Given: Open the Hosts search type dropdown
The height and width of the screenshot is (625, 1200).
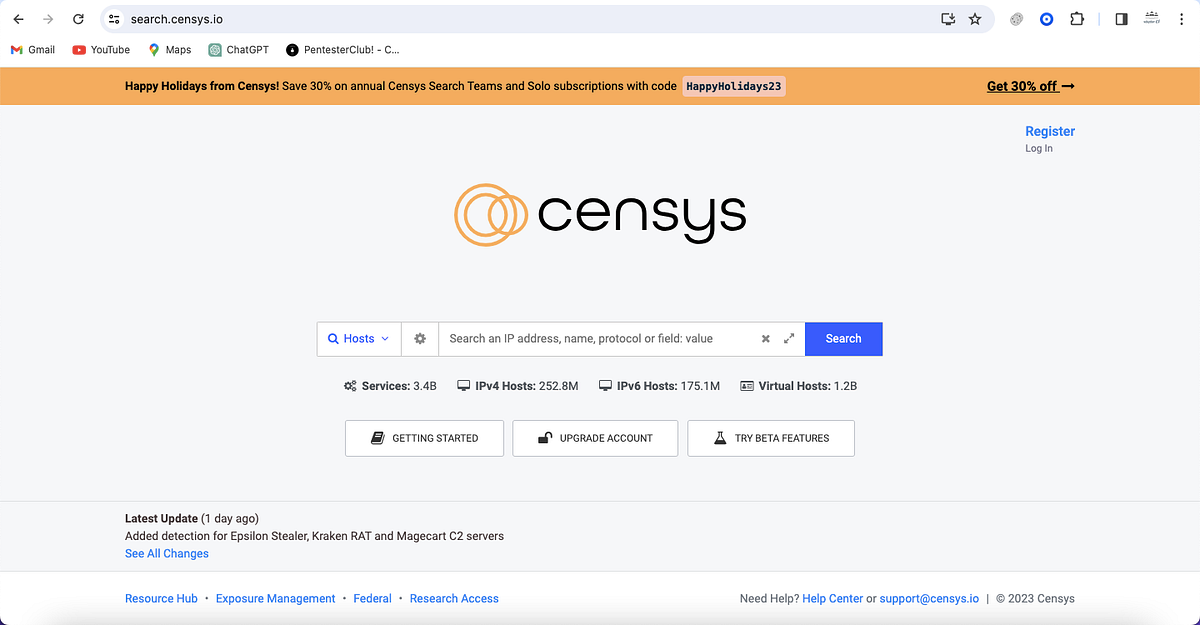Looking at the screenshot, I should pos(359,339).
